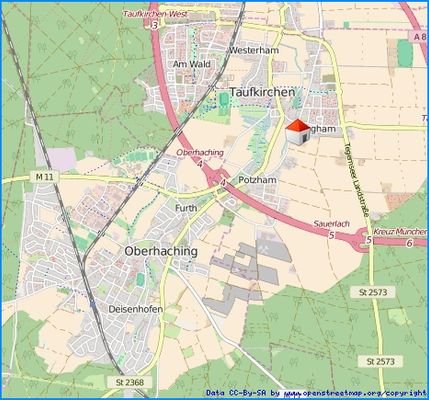
Task: Click the Furth village label
Action: 186,208
